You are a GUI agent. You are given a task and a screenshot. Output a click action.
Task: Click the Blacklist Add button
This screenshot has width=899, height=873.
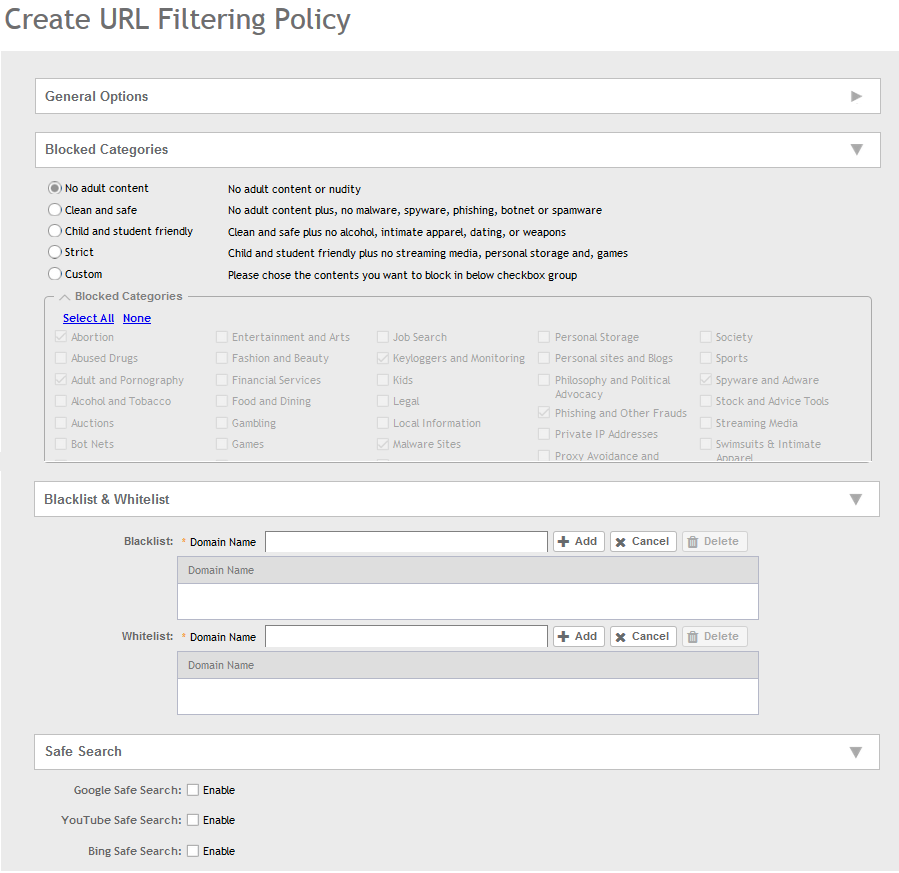578,541
